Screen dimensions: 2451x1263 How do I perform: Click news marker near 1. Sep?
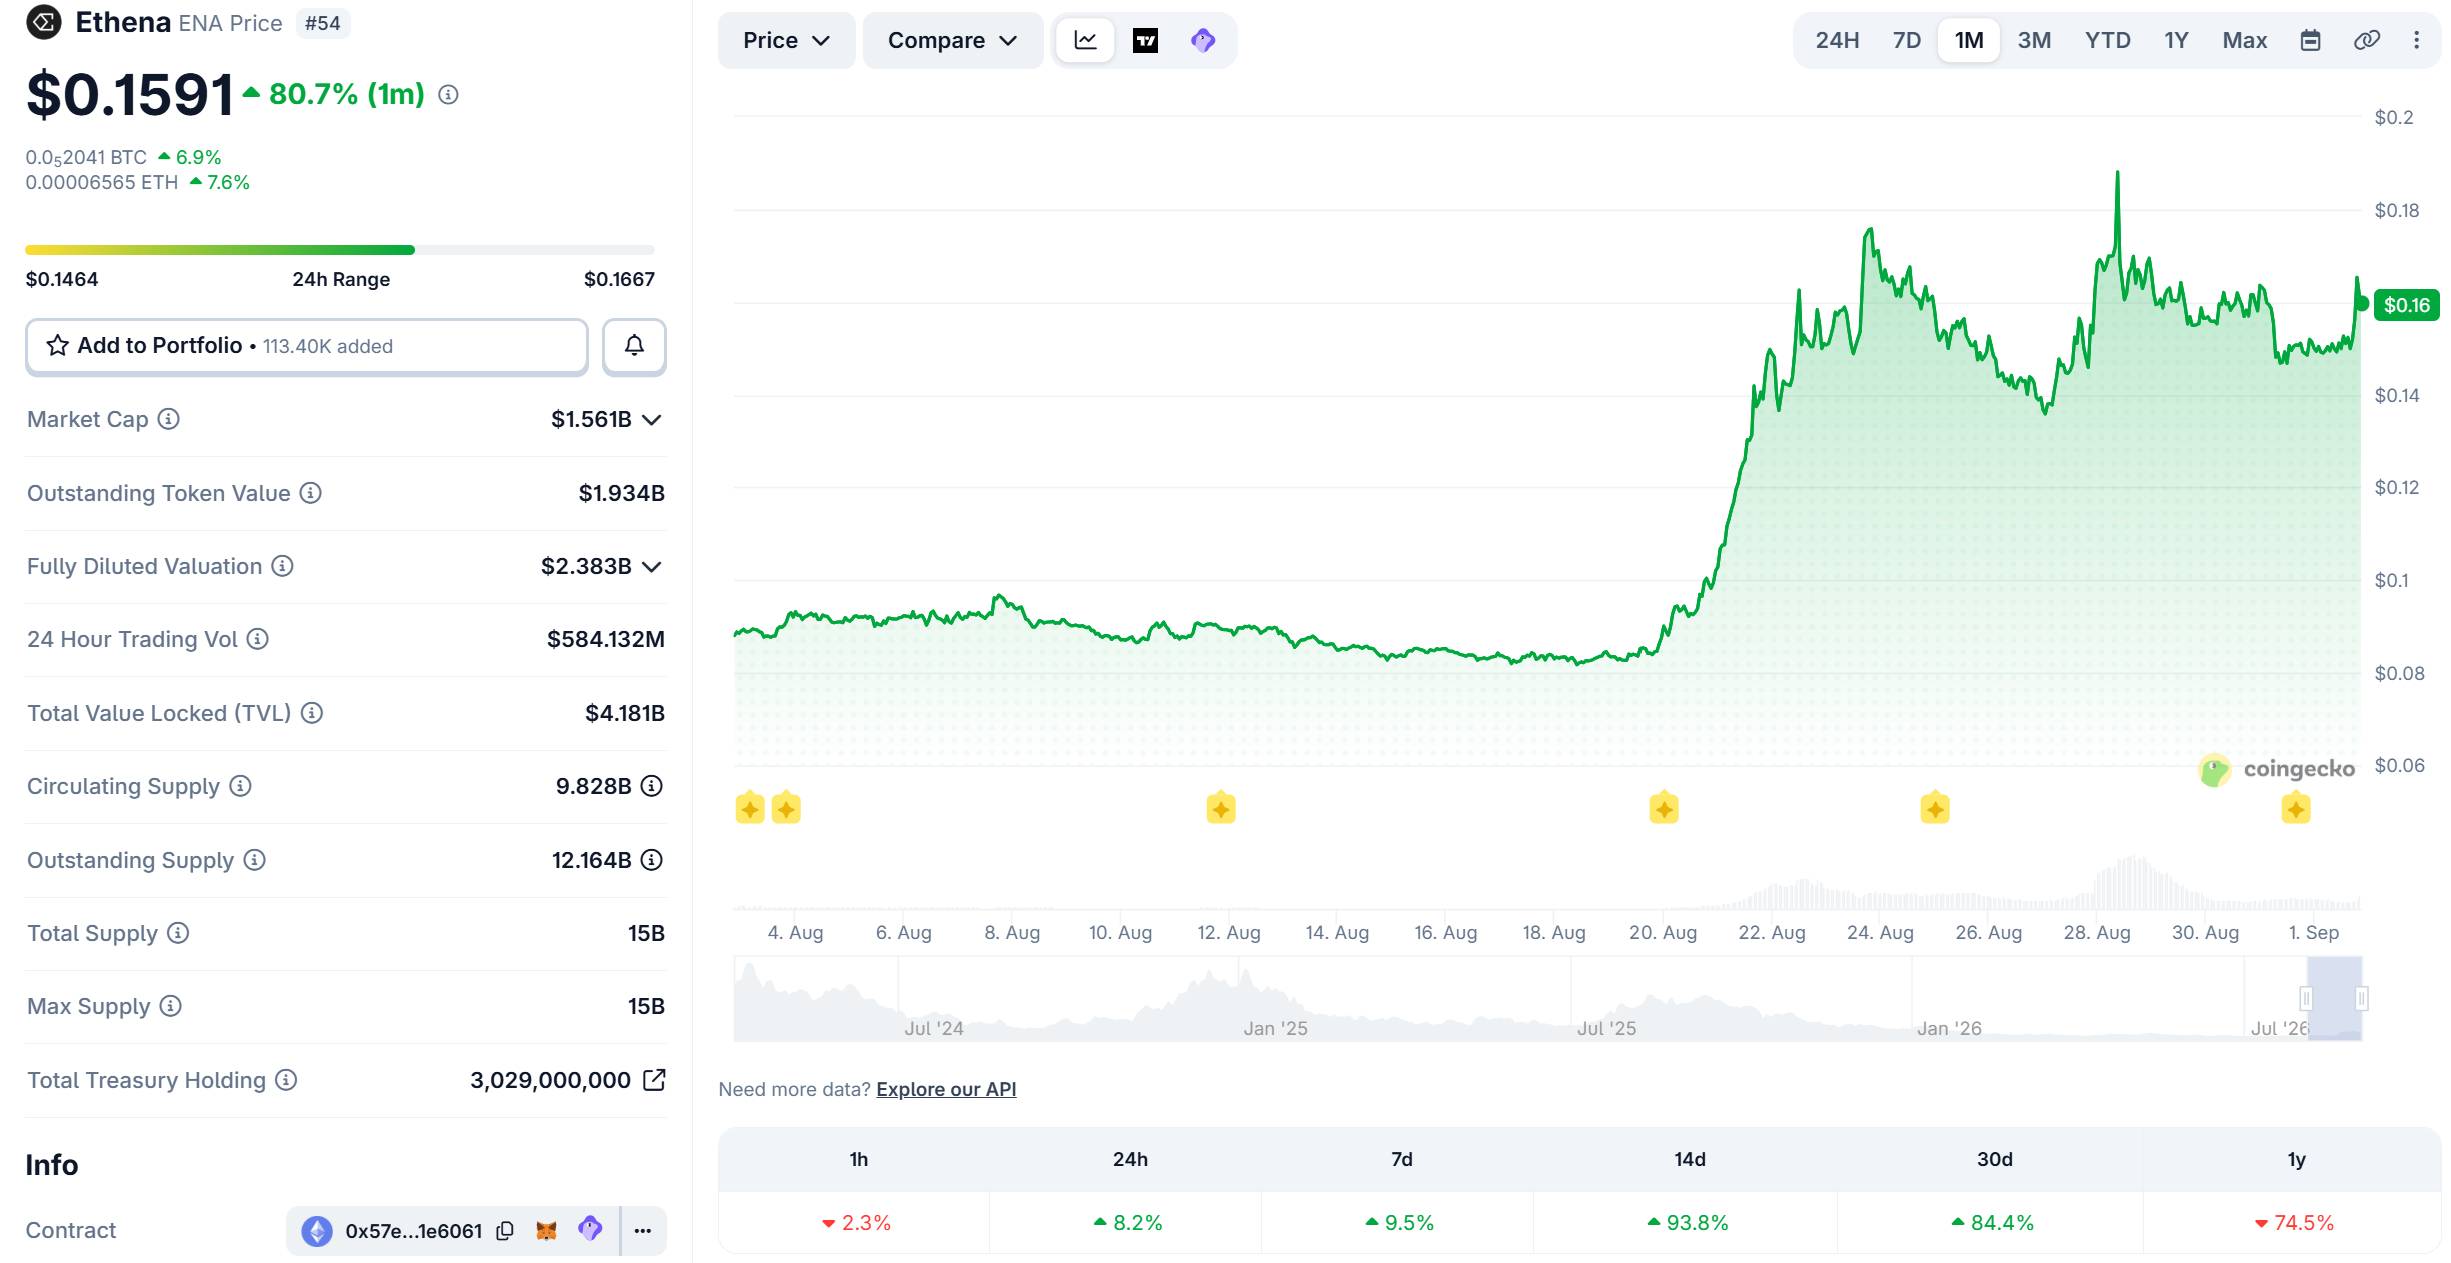coord(2296,808)
